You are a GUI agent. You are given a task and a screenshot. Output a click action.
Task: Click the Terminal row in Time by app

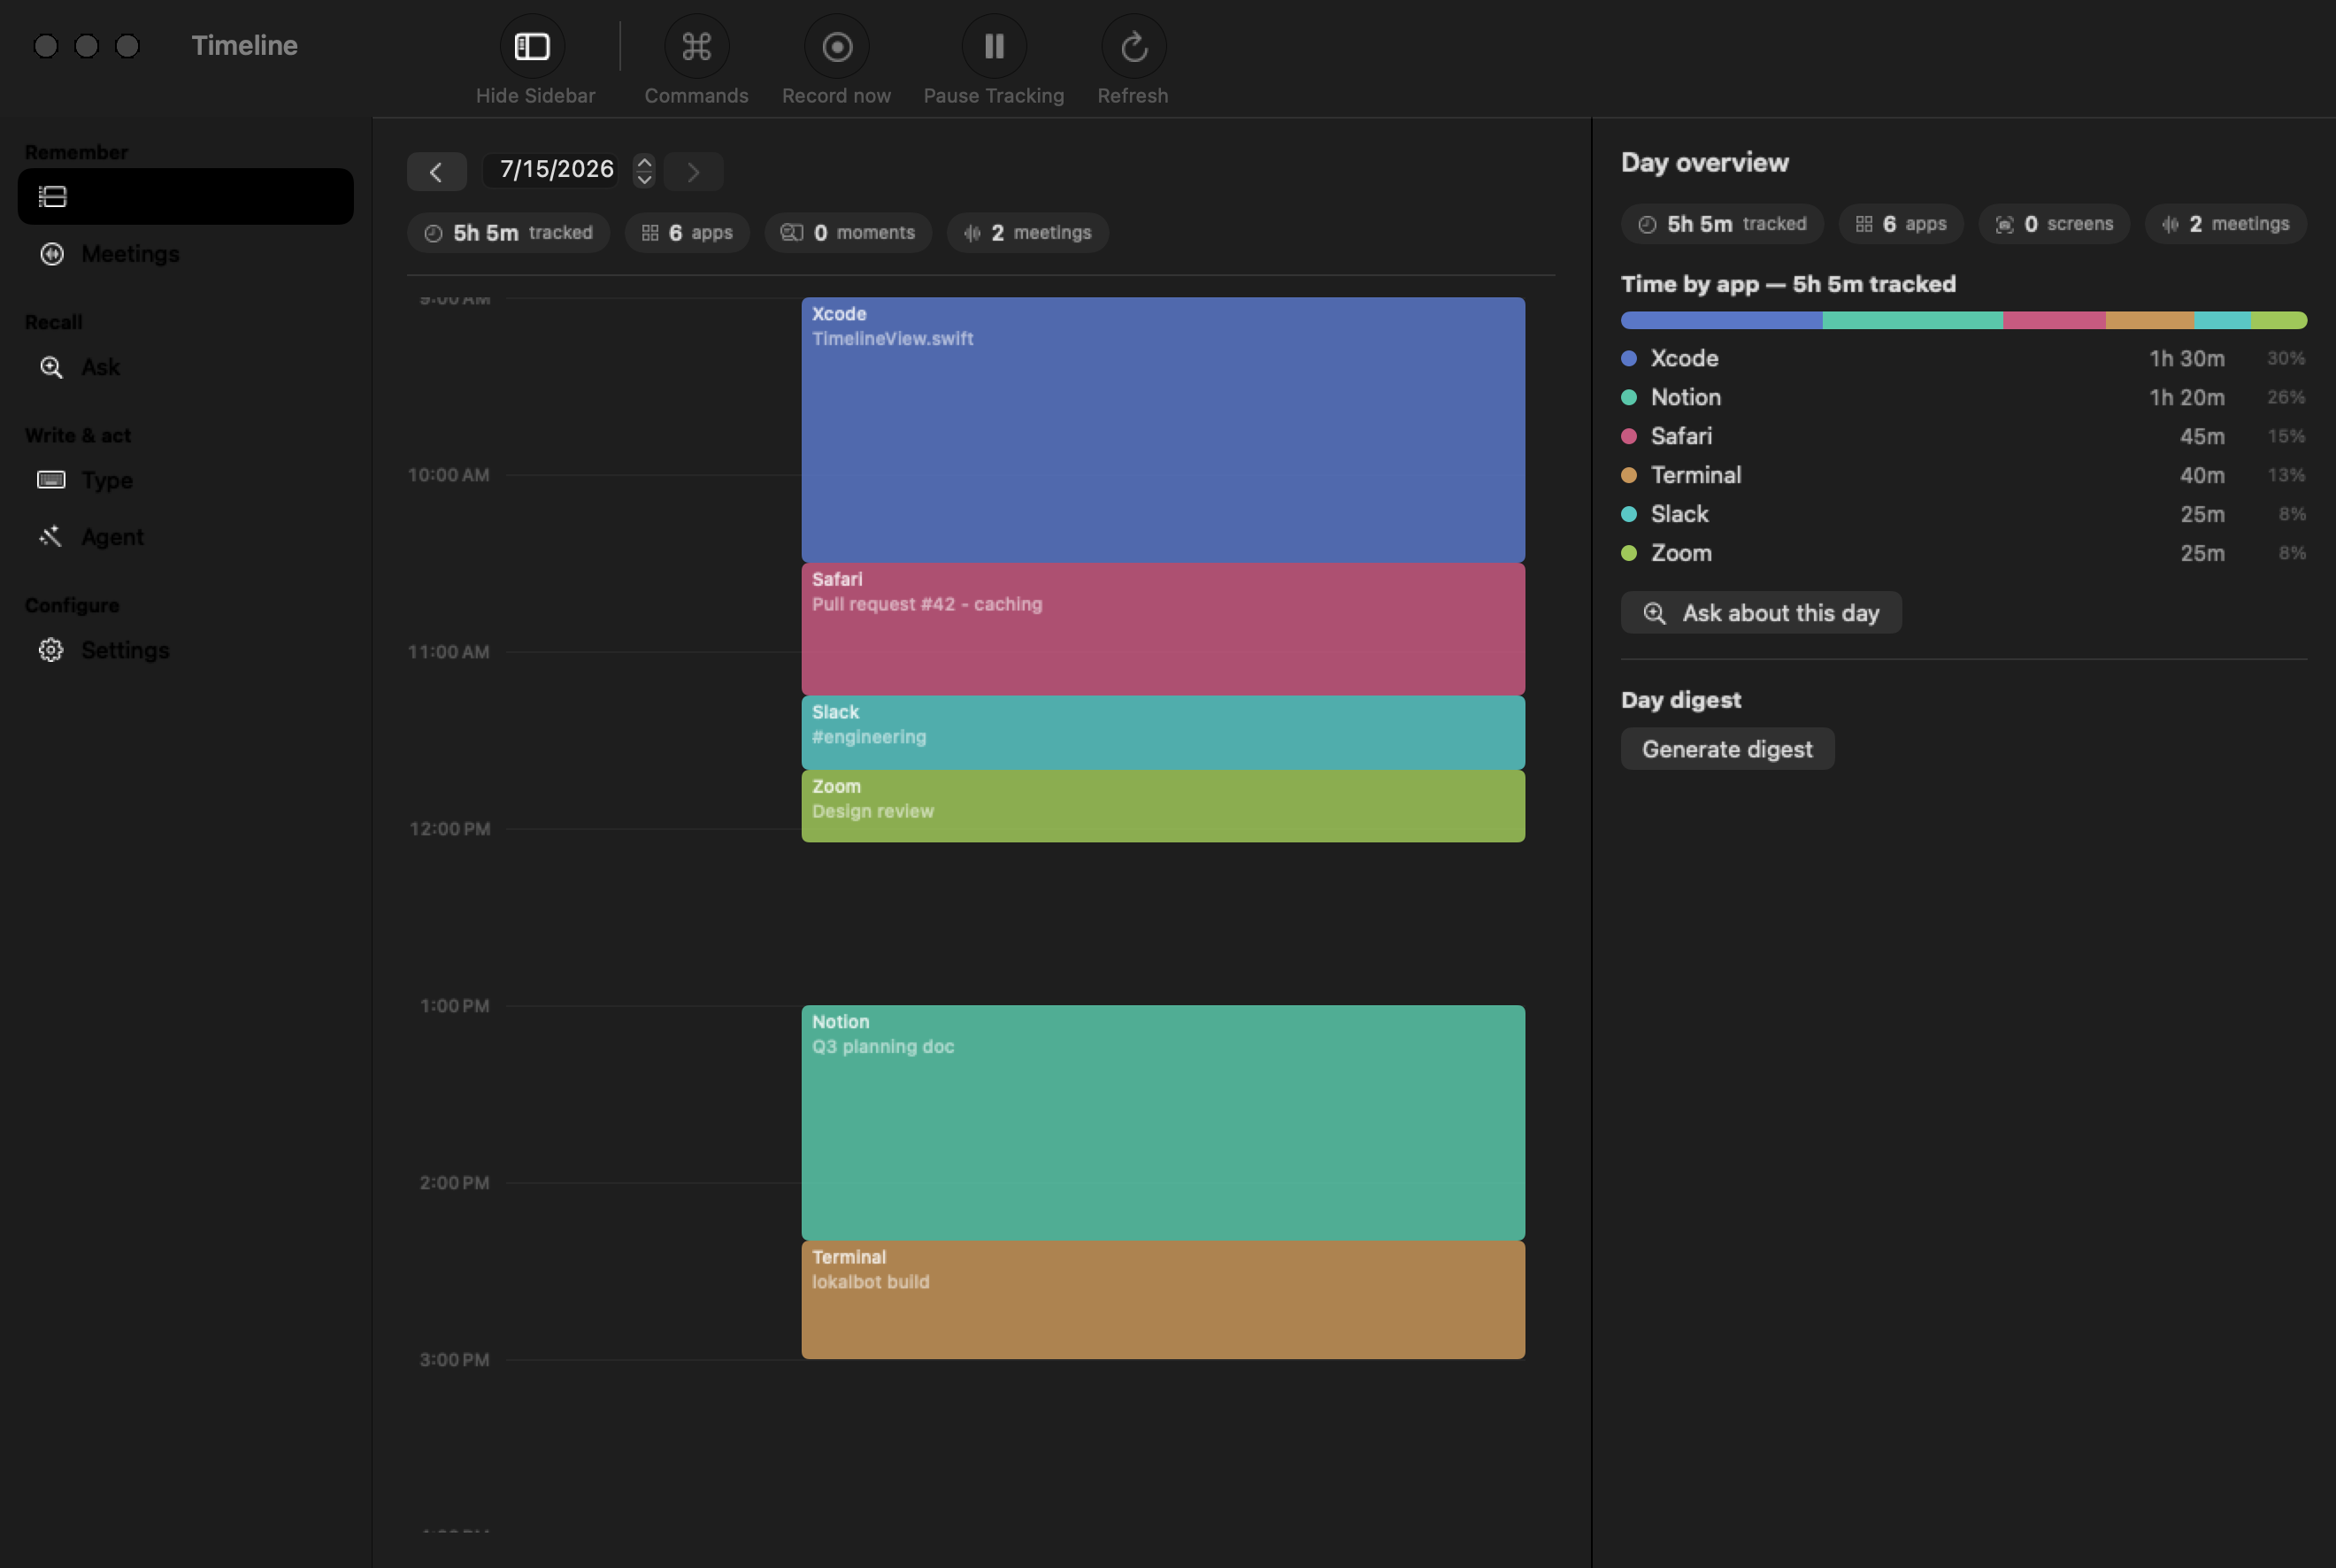[x=1964, y=475]
